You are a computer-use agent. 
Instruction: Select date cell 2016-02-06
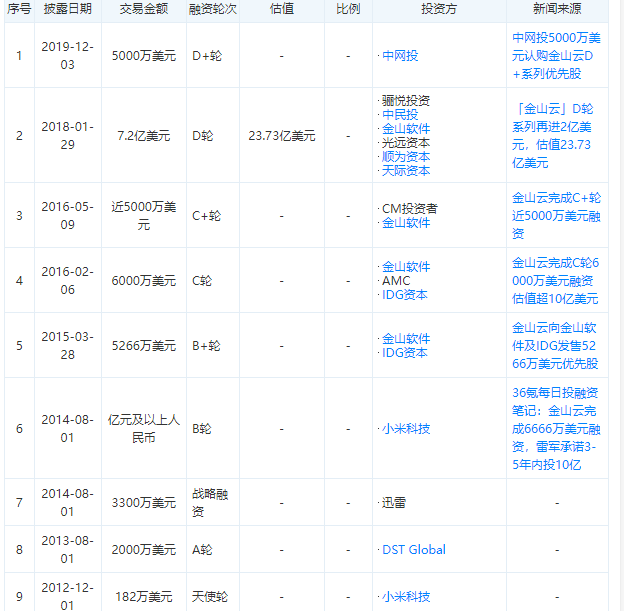[x=68, y=281]
